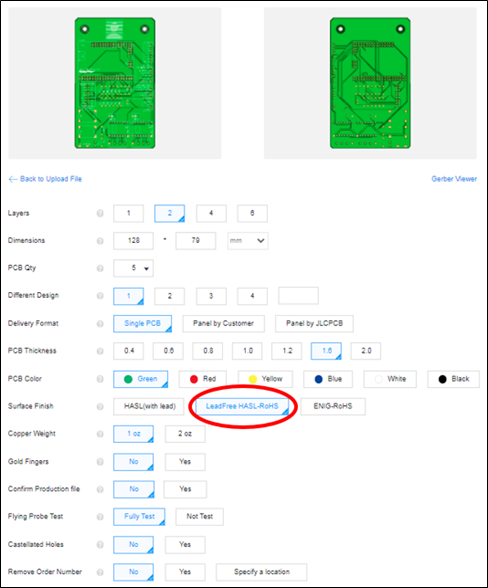This screenshot has width=488, height=588.
Task: Set PCB thickness to 1.6
Action: click(x=326, y=351)
